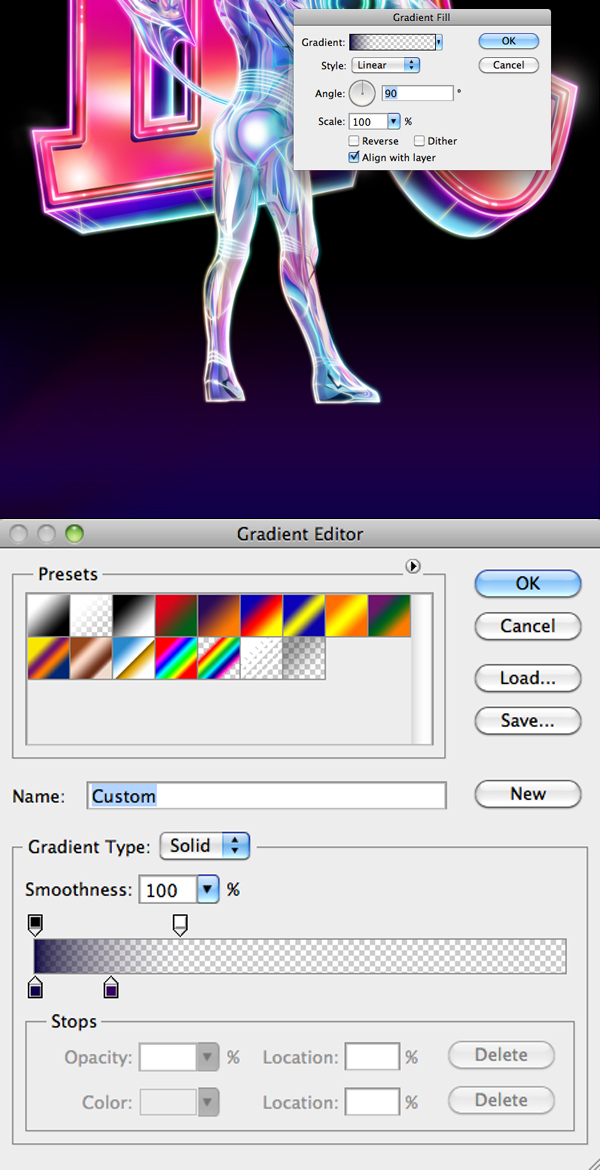Image resolution: width=600 pixels, height=1170 pixels.
Task: Click the opacity stop Location field
Action: tap(372, 1057)
